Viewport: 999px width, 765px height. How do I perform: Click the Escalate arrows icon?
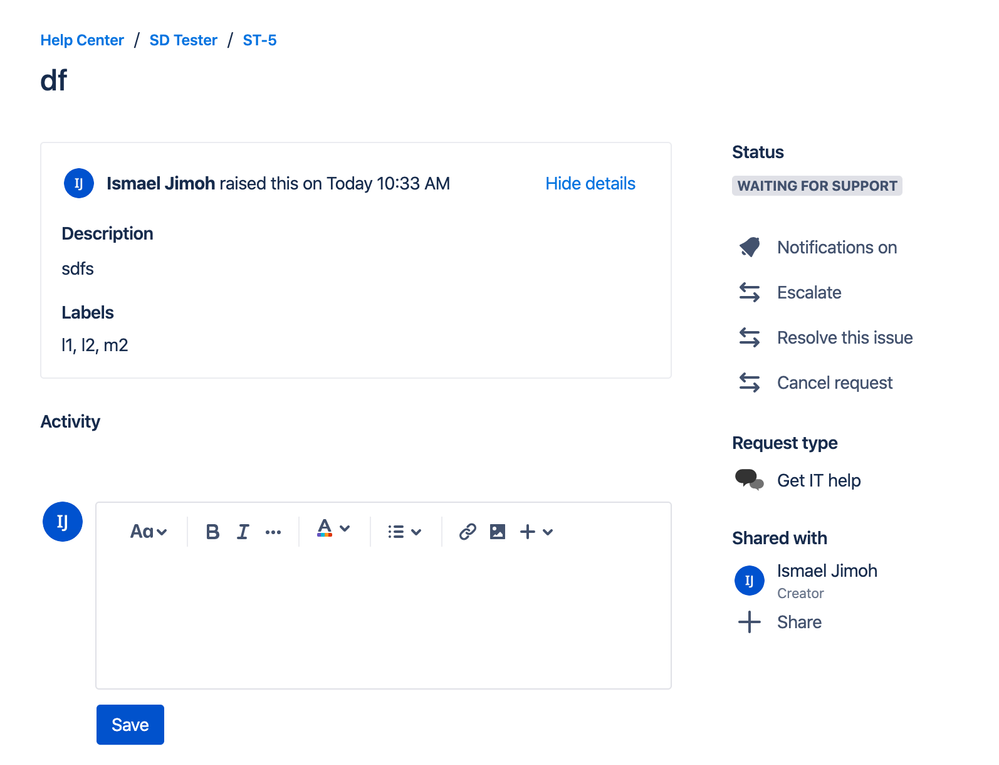749,292
